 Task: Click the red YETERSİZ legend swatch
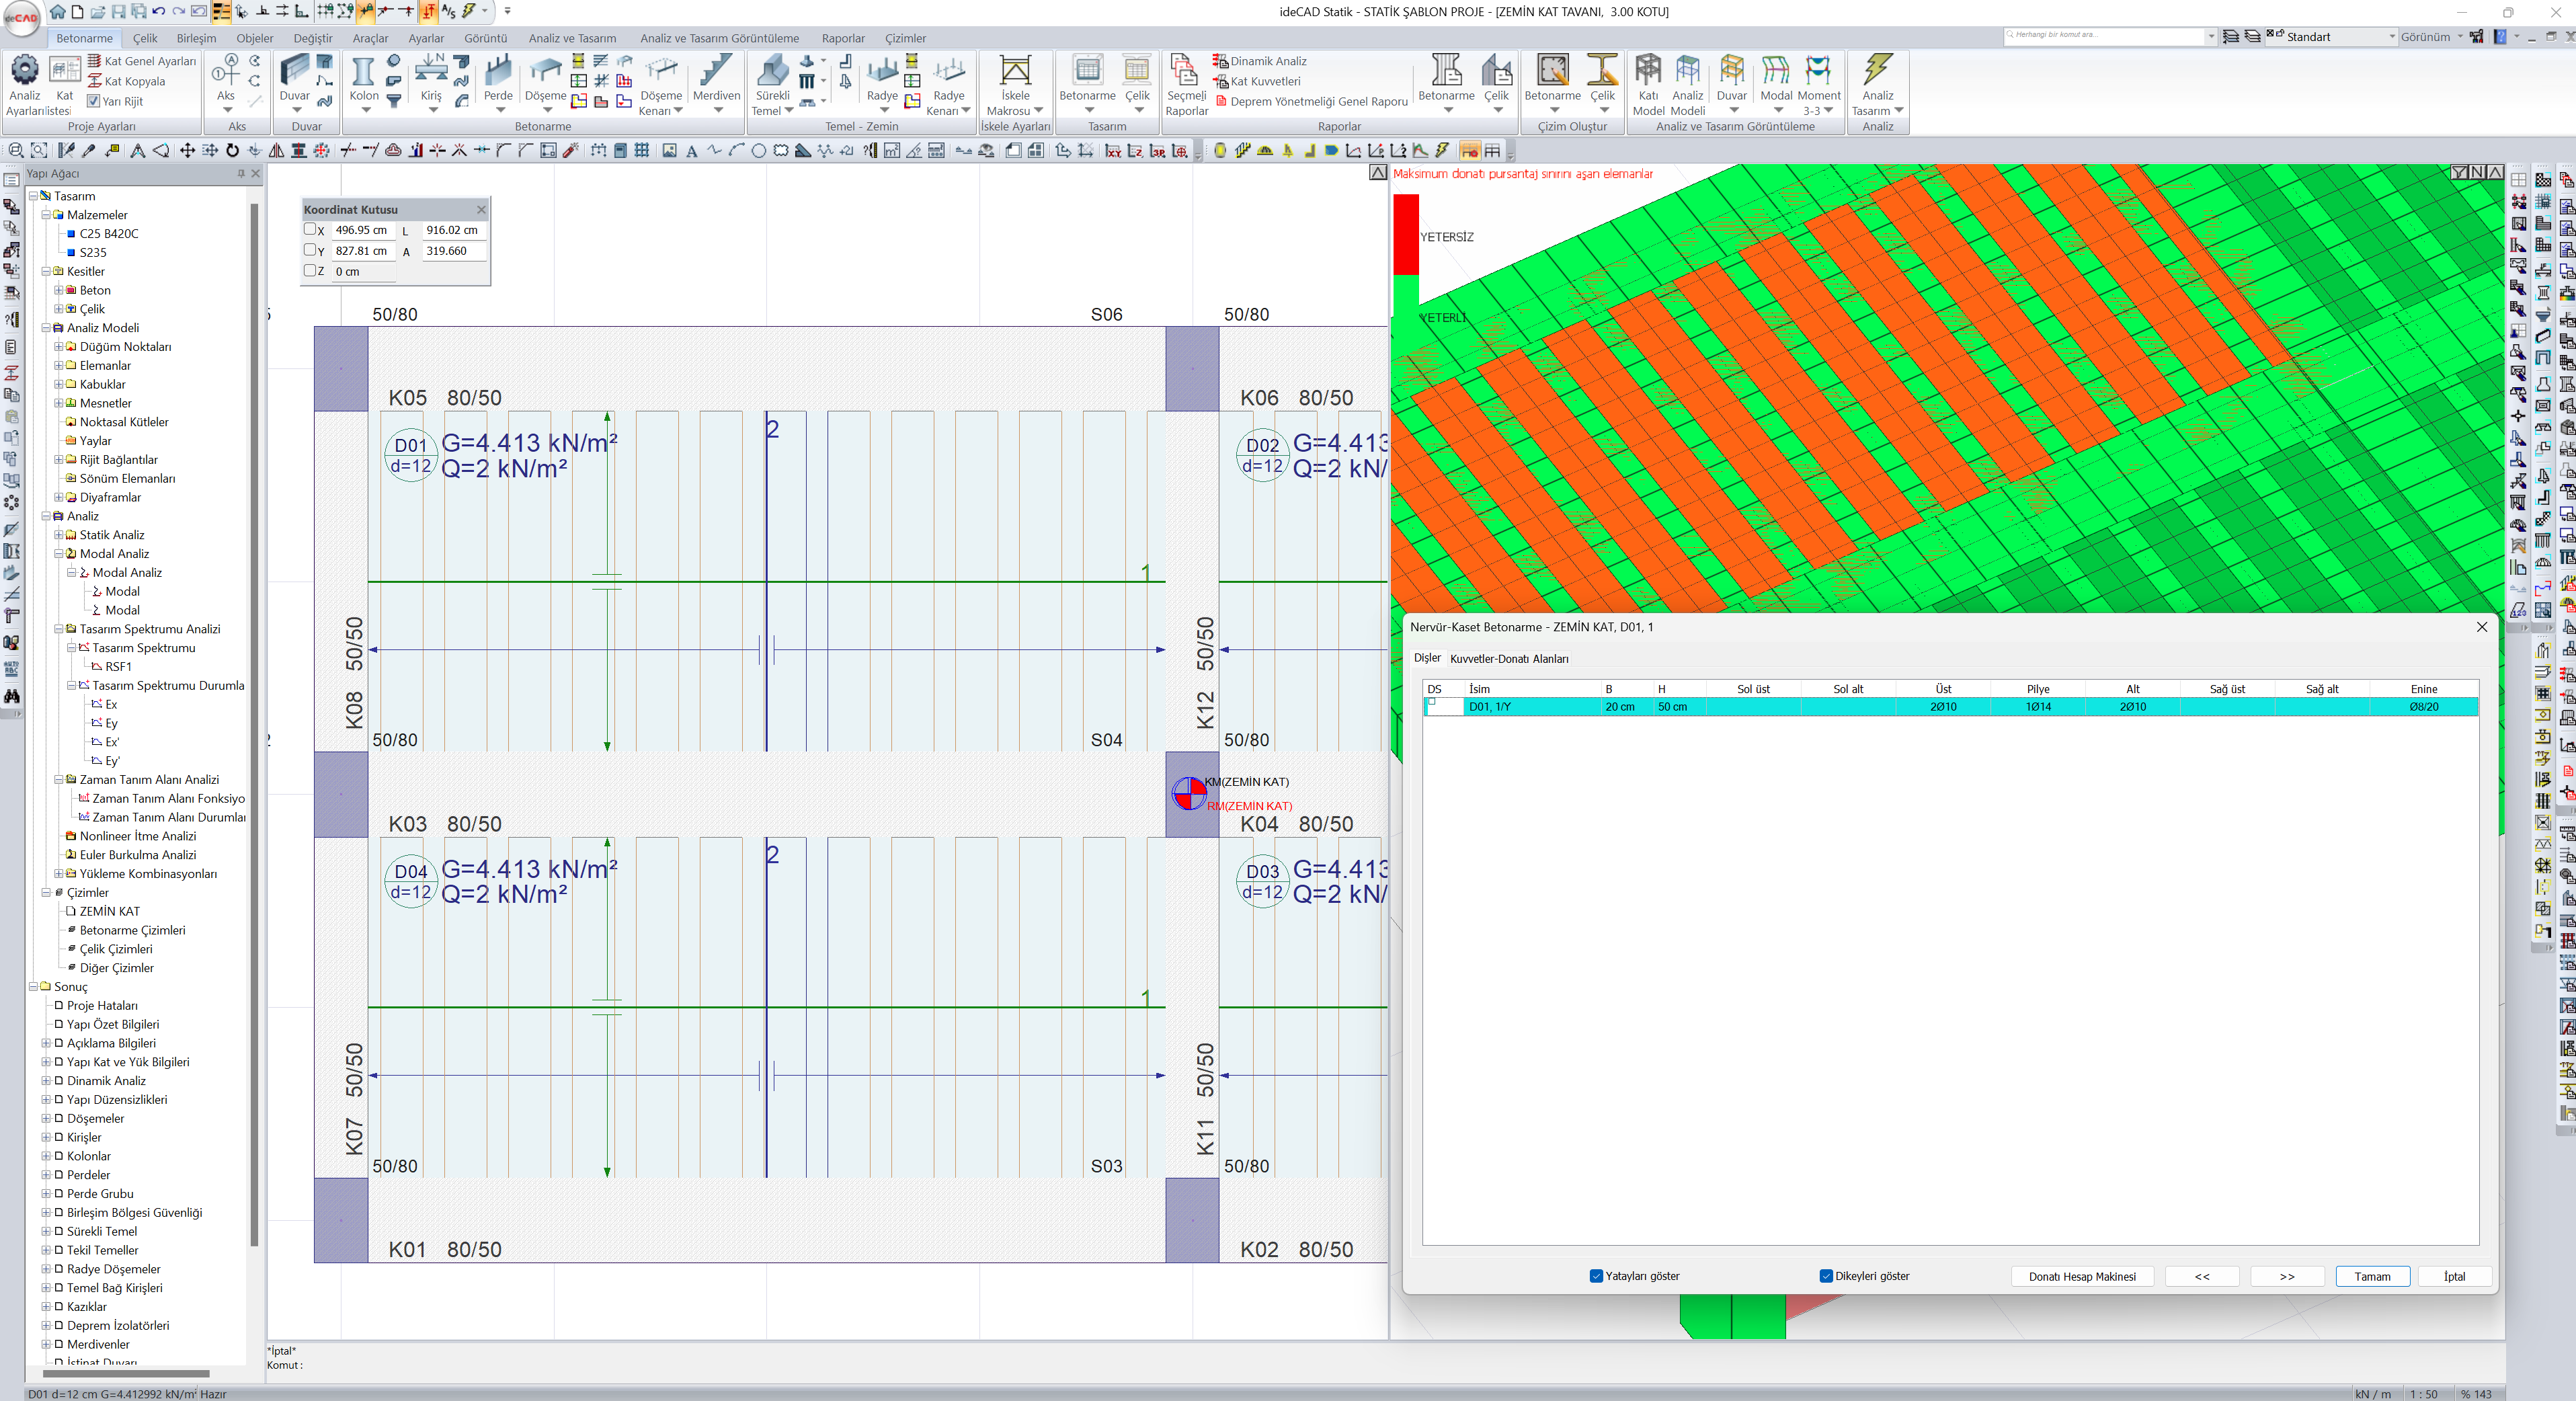[1405, 236]
